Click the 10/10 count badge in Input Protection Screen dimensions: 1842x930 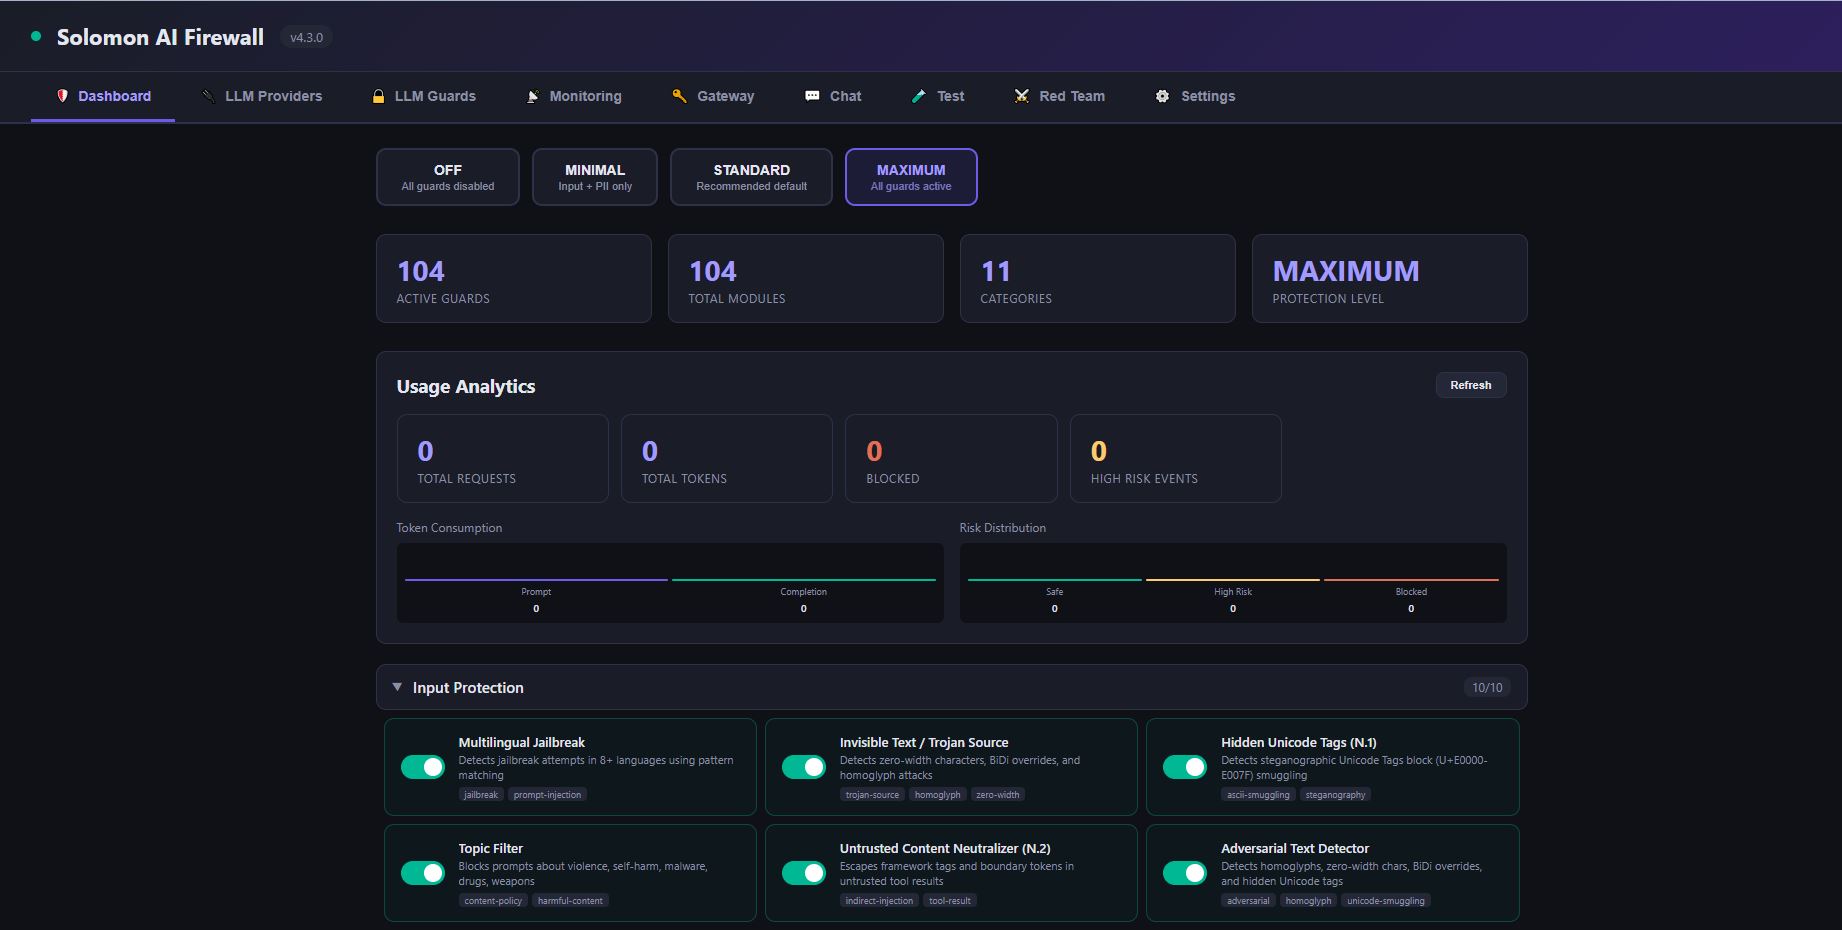(x=1487, y=687)
